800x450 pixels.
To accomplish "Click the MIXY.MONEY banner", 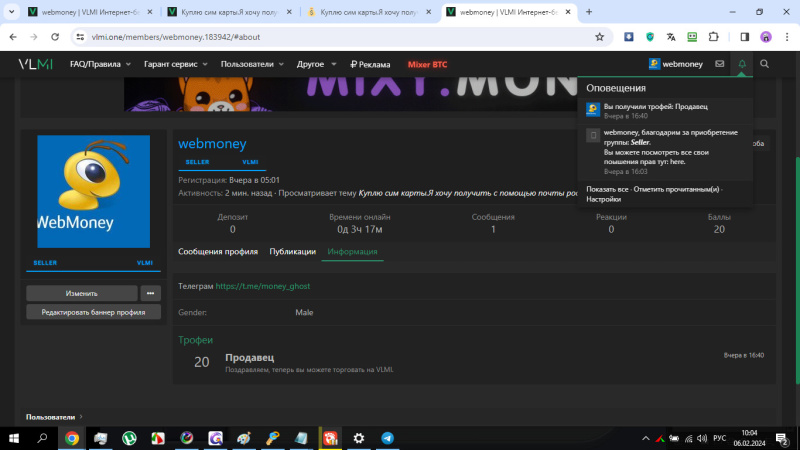I will tap(351, 94).
